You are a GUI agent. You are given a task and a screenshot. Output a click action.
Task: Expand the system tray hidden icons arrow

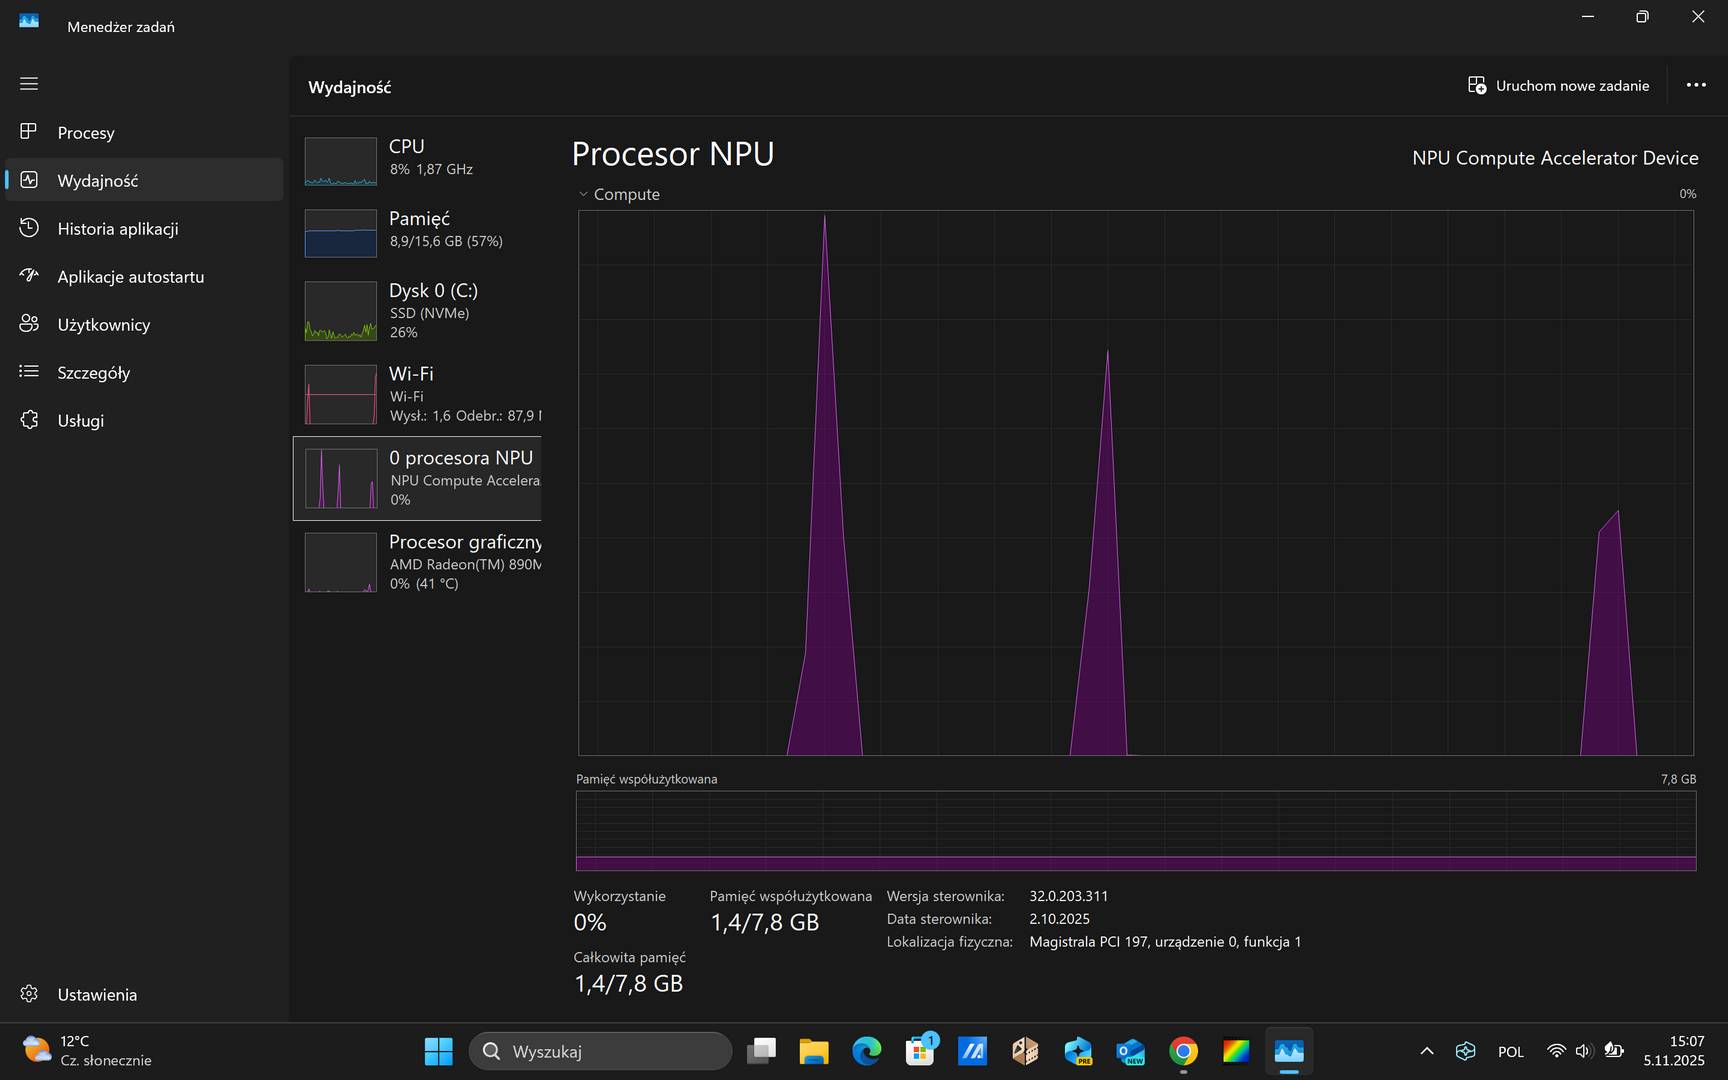click(1427, 1051)
